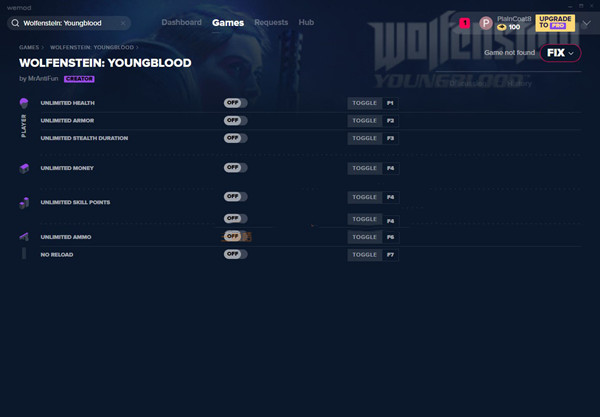Click the money chest icon

[x=24, y=168]
